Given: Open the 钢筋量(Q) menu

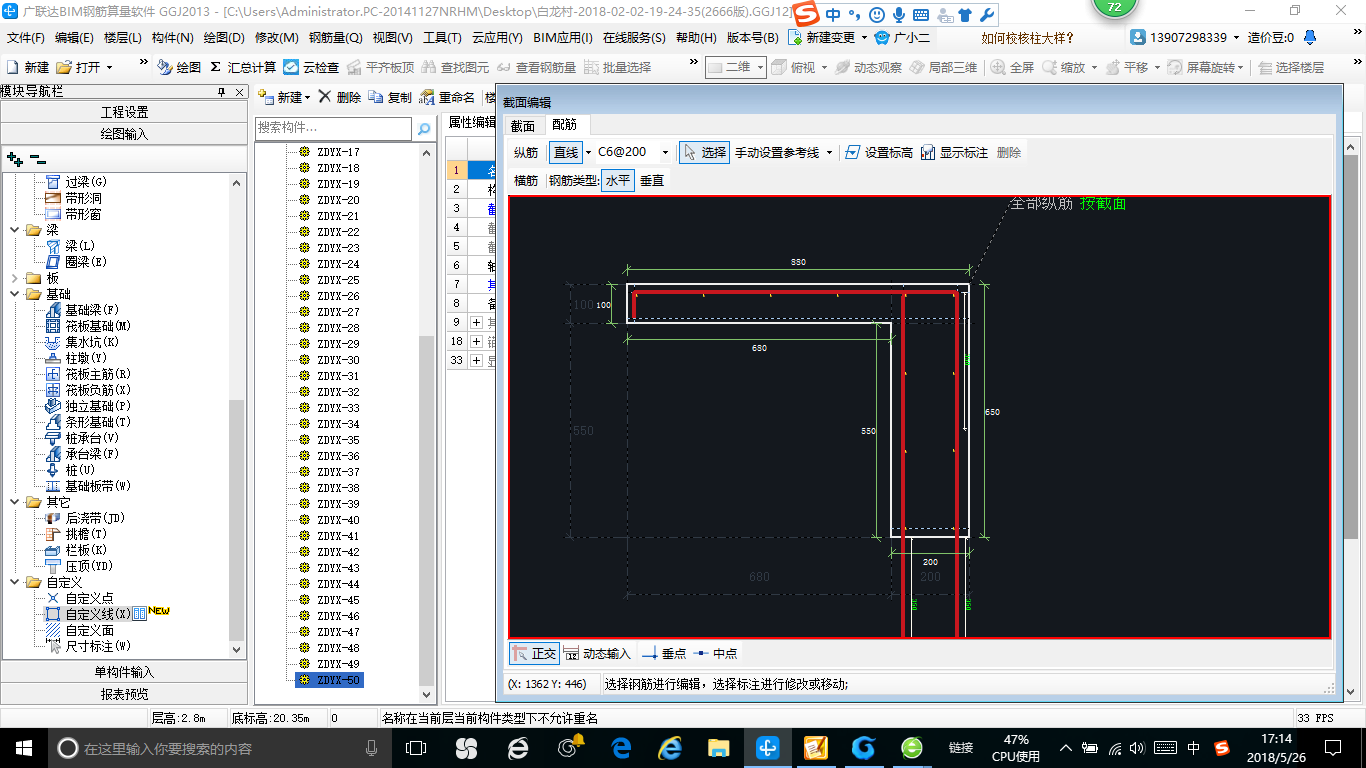Looking at the screenshot, I should click(335, 38).
